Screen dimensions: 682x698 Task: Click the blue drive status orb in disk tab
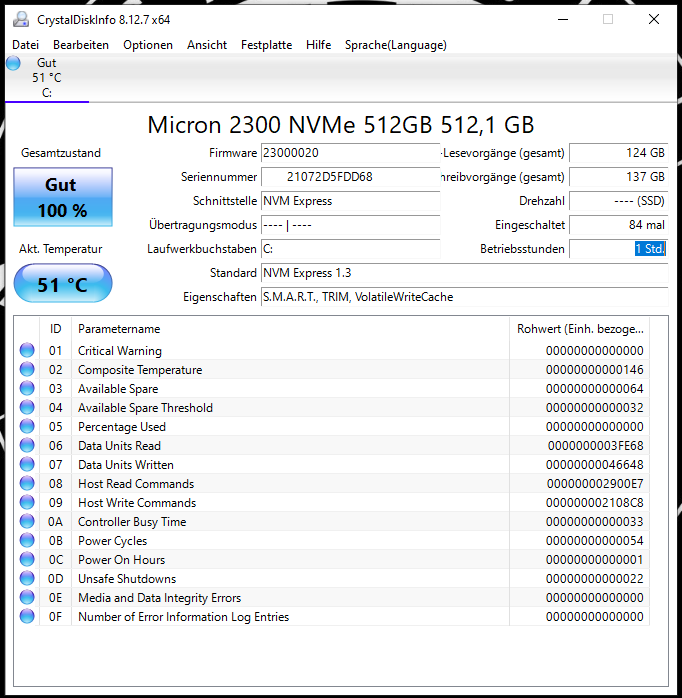tap(13, 63)
